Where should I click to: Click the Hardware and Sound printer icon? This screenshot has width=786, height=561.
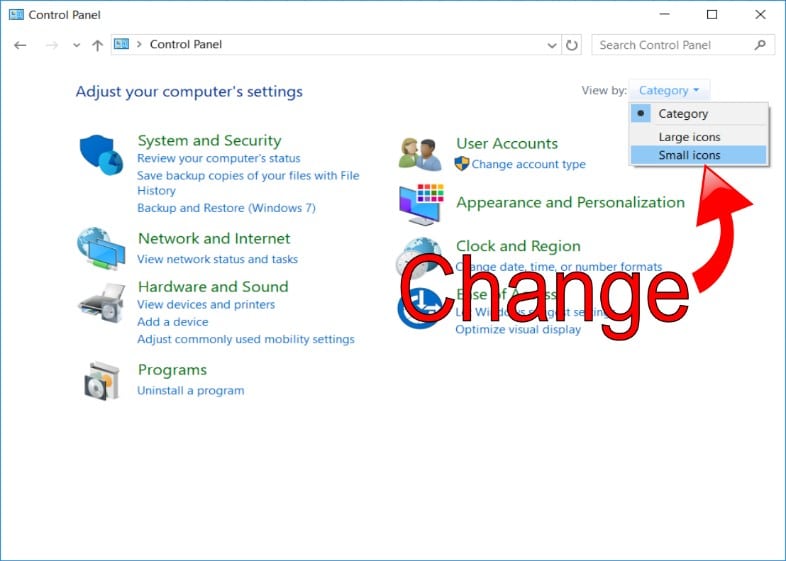click(x=101, y=302)
